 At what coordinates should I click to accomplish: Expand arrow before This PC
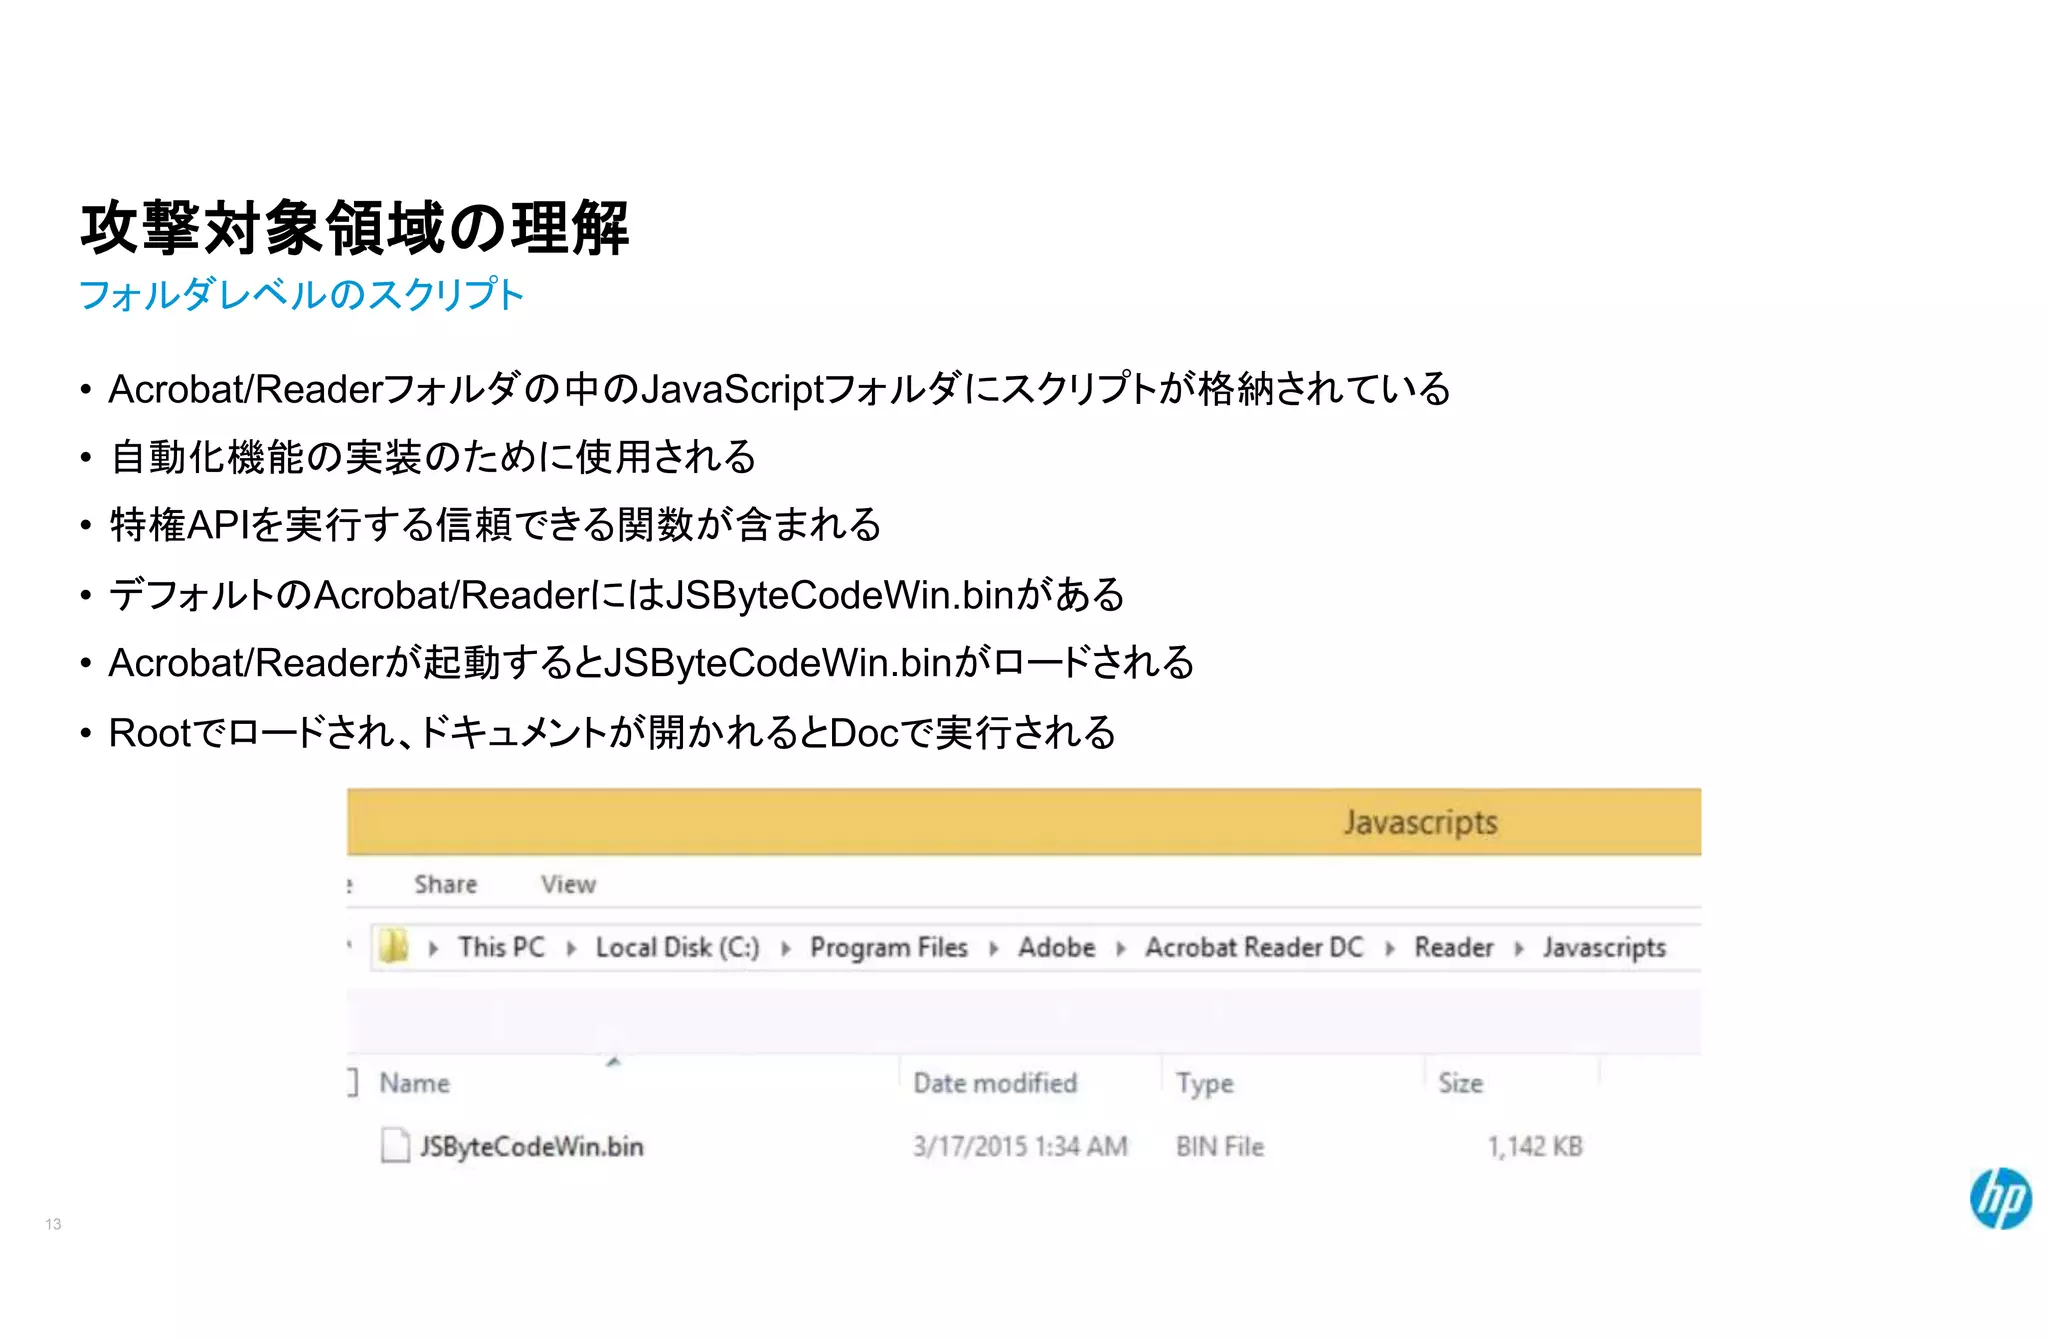tap(433, 948)
